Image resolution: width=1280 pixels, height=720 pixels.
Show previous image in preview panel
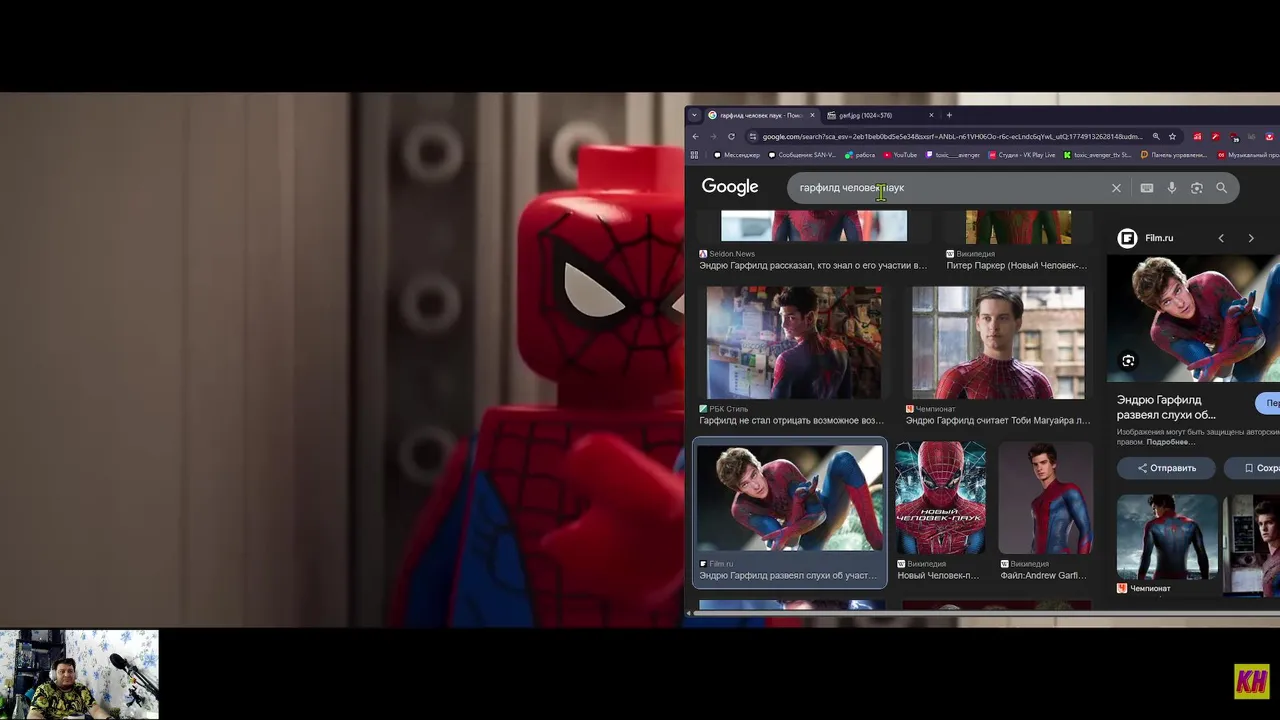(x=1221, y=238)
